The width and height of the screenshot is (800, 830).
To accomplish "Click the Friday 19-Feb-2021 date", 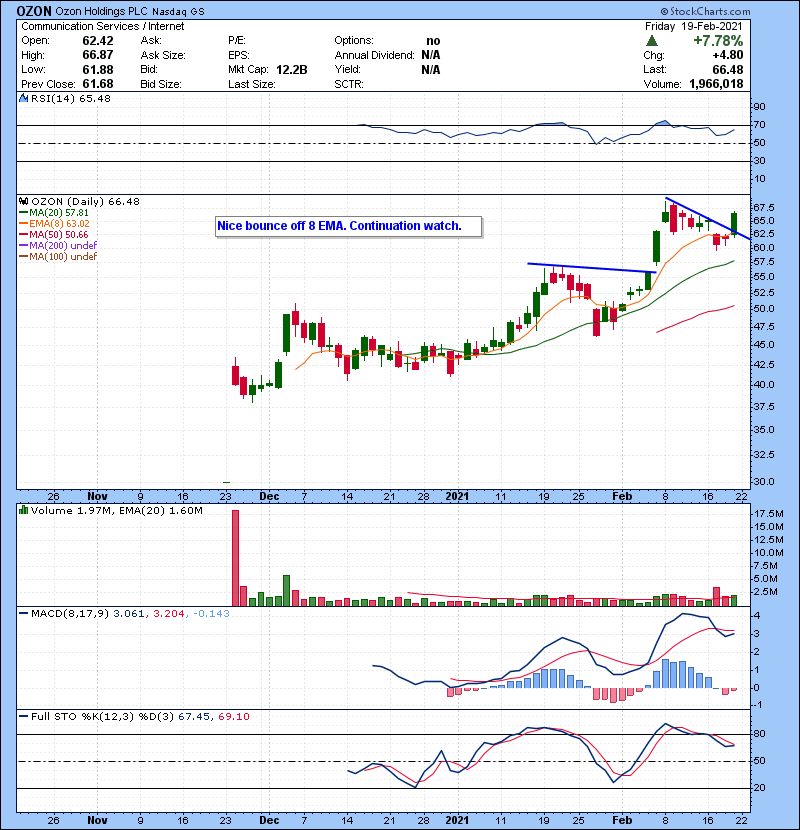I will pyautogui.click(x=694, y=26).
